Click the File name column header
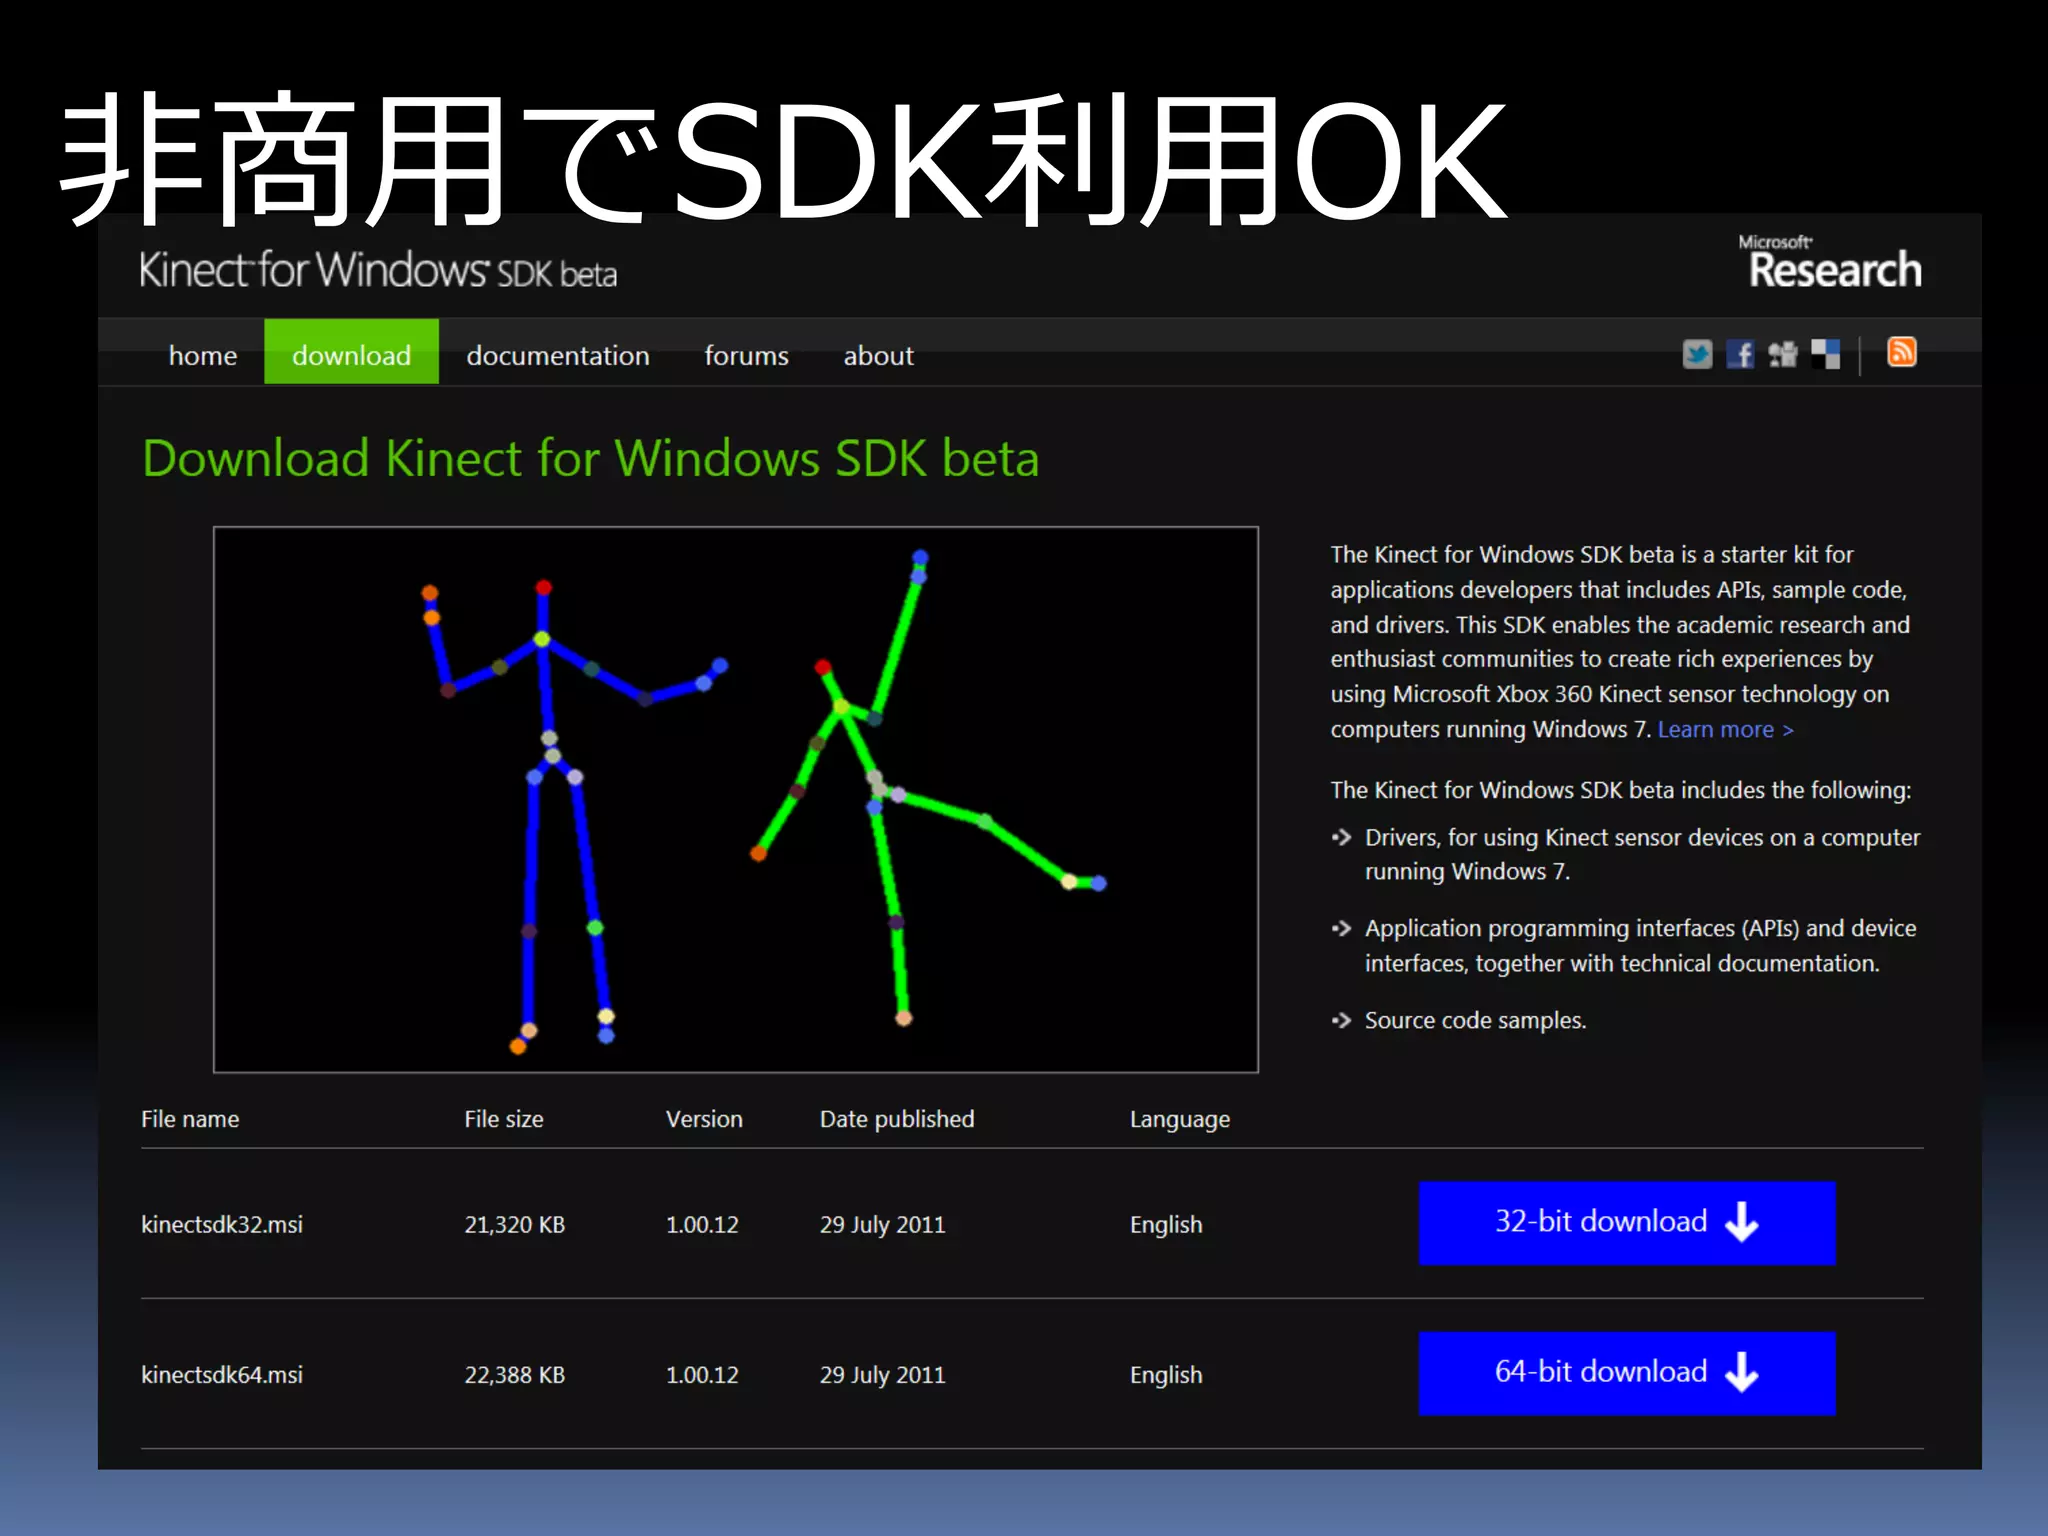This screenshot has width=2048, height=1536. click(190, 1119)
